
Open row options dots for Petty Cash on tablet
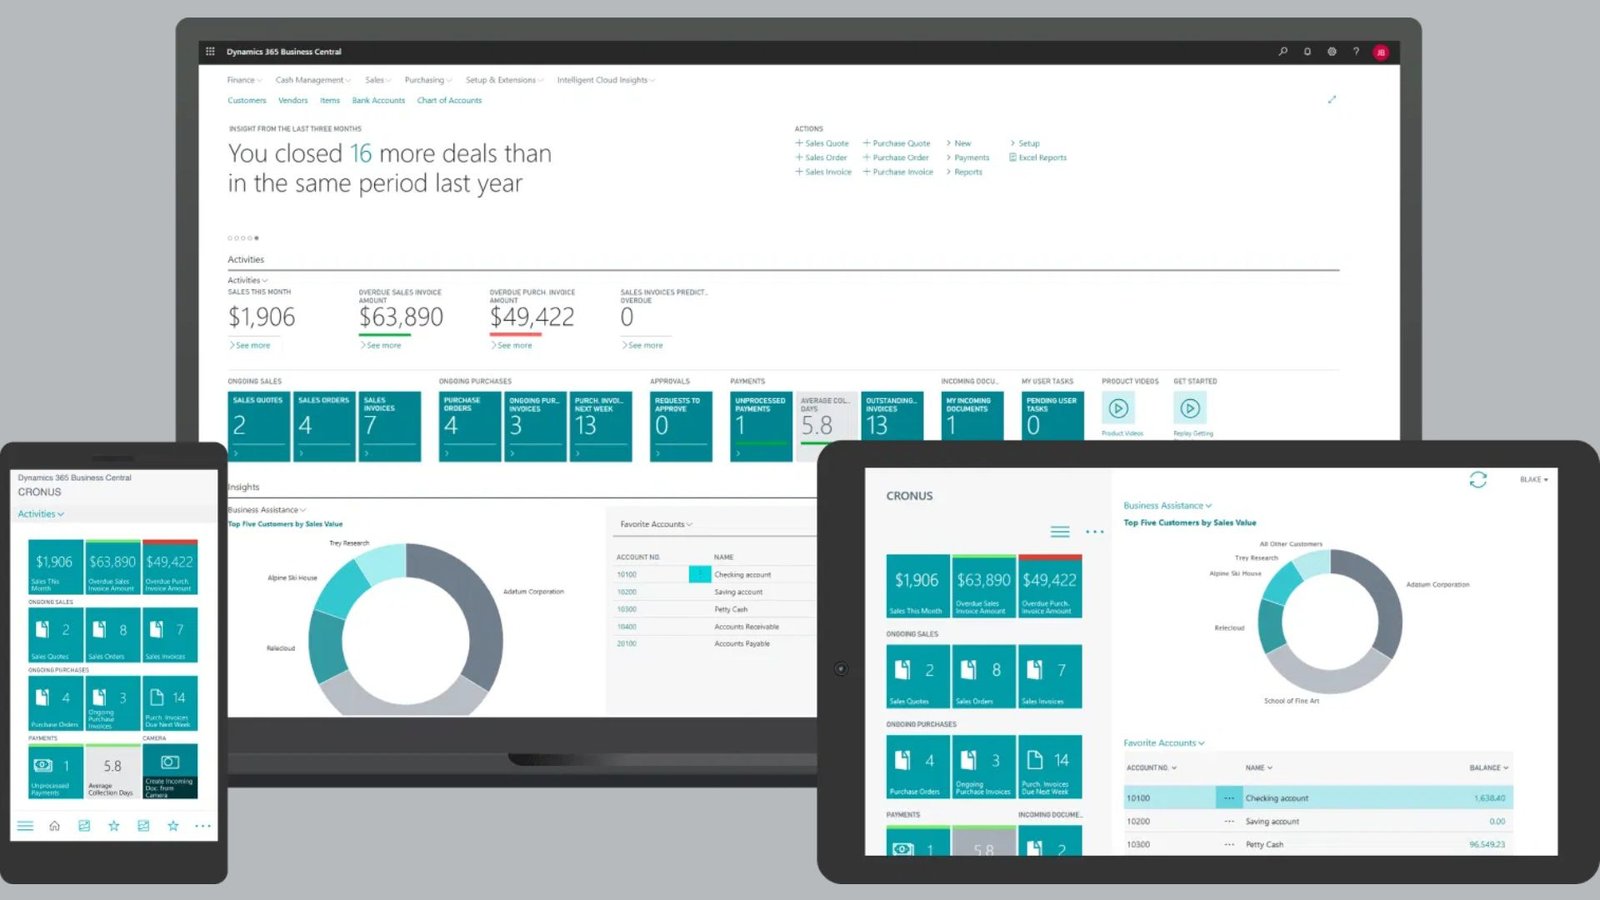(x=1229, y=844)
